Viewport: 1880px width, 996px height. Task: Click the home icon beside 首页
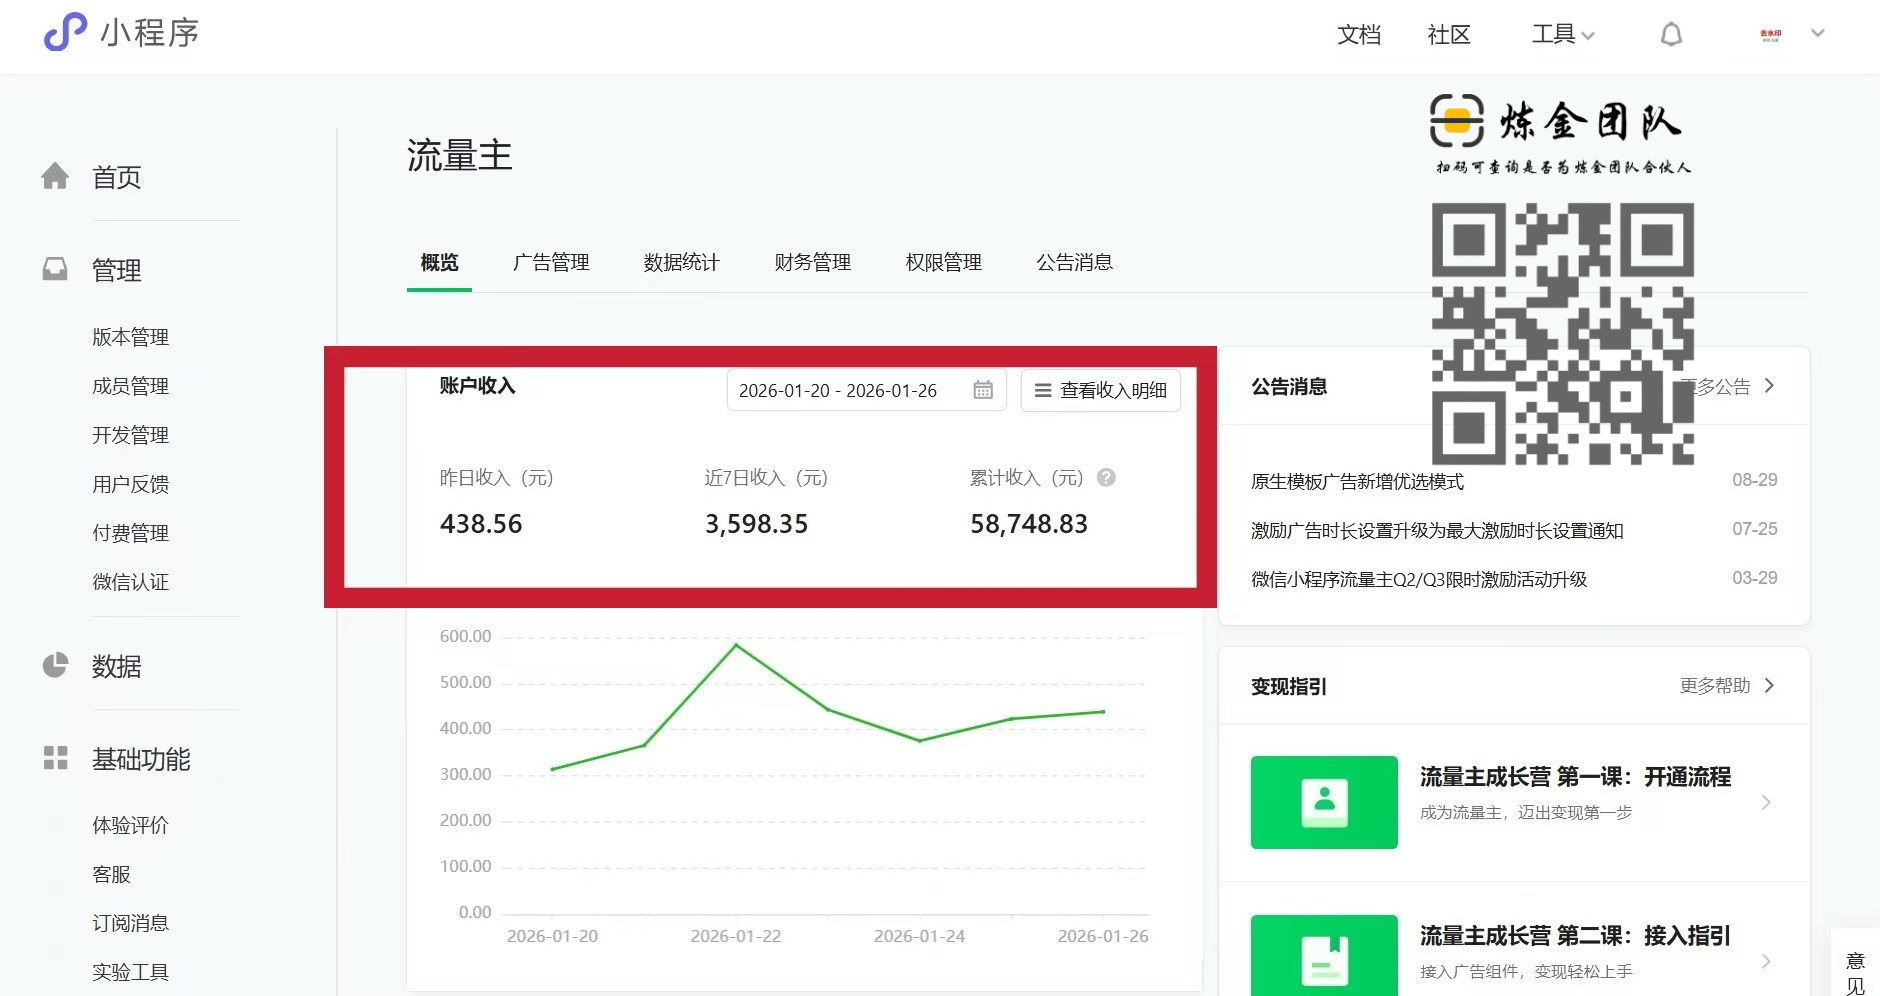(55, 177)
